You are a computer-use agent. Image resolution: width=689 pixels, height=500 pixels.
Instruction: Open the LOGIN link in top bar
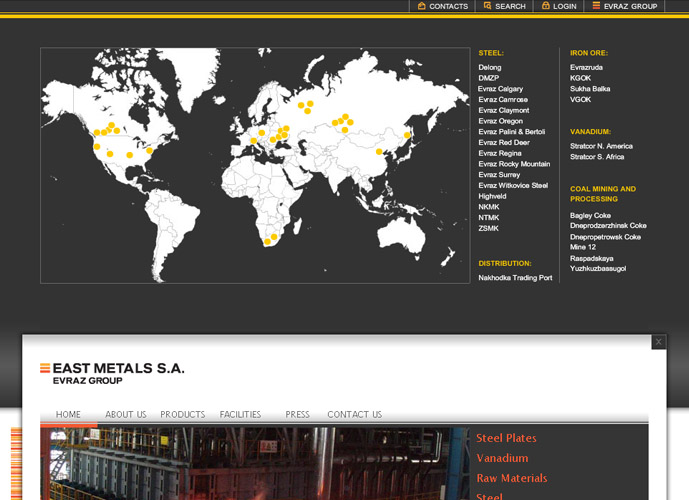click(x=565, y=6)
